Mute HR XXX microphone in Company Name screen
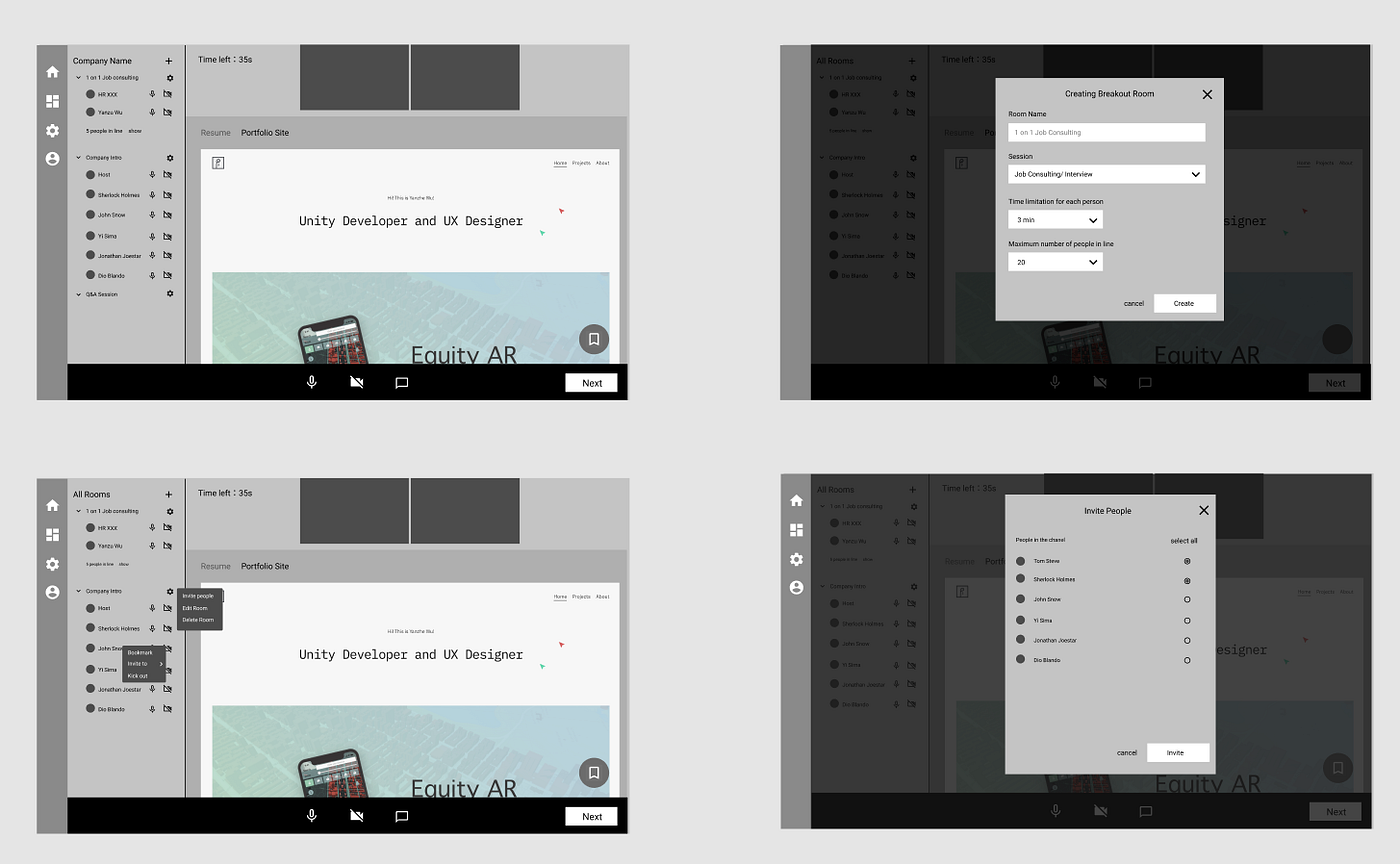1400x864 pixels. click(152, 94)
